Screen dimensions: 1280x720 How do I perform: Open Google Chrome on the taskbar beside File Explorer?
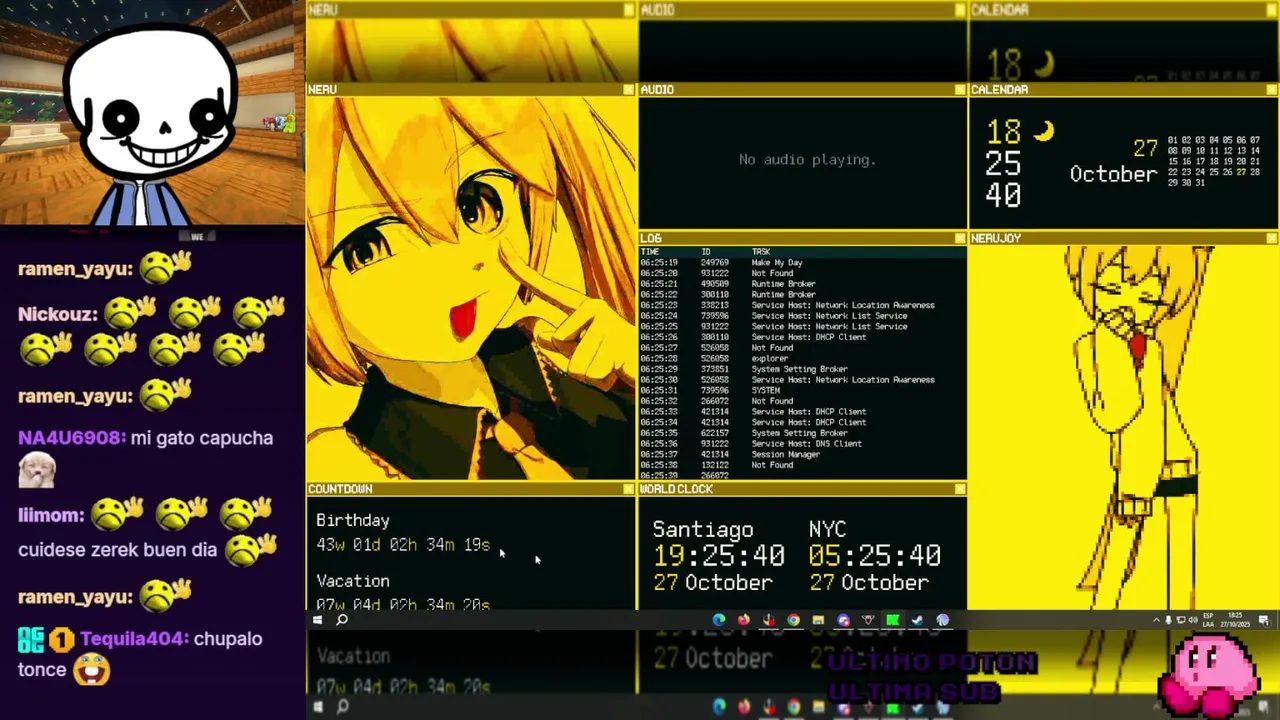click(x=793, y=620)
